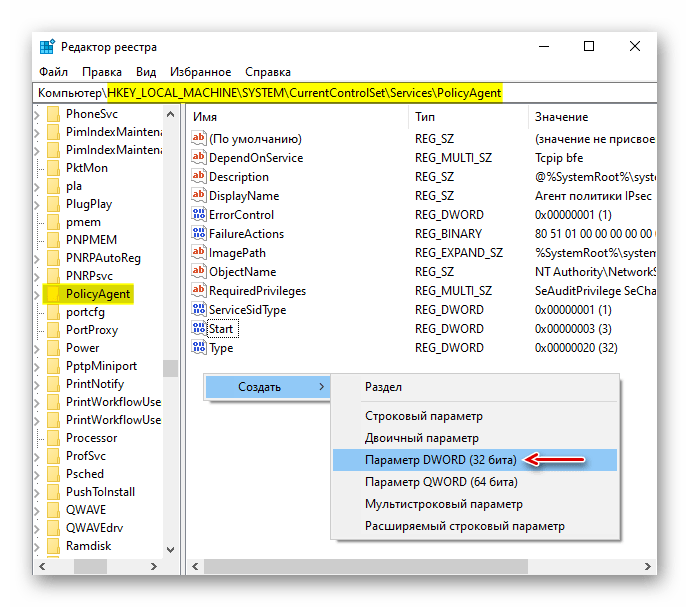Screen dimensions: 689x607
Task: Click the DWORD icon next to Start value
Action: point(198,329)
